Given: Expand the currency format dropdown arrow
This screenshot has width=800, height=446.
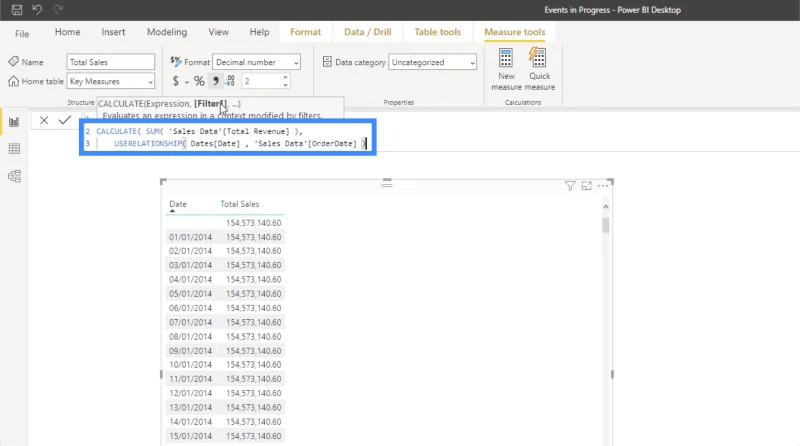Looking at the screenshot, I should coord(187,82).
